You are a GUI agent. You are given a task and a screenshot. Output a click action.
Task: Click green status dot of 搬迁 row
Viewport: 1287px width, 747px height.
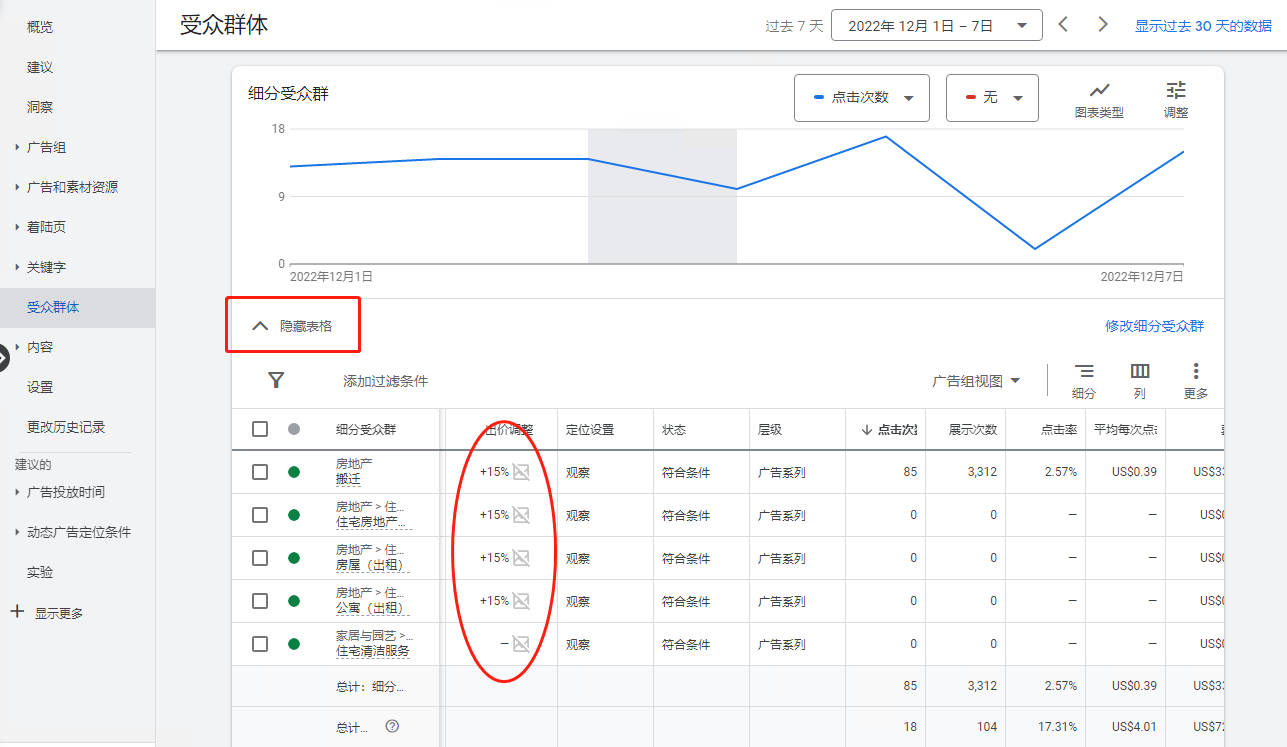294,472
